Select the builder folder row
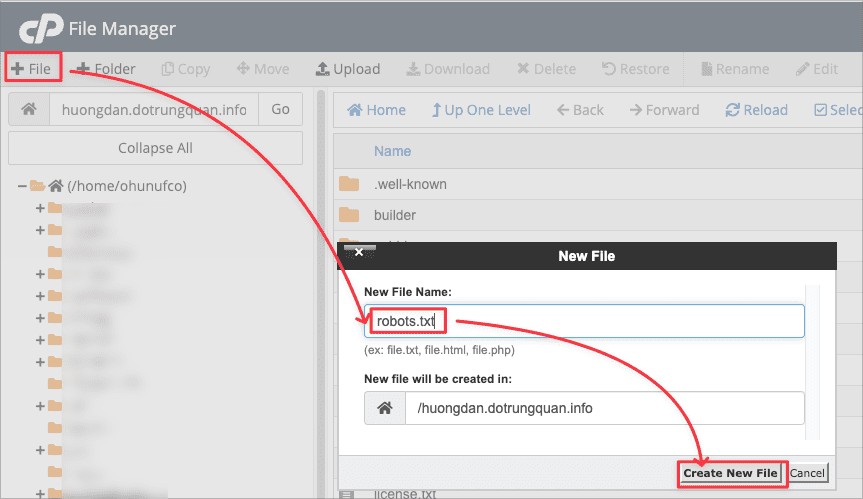Screen dimensions: 863x499 click(x=598, y=215)
